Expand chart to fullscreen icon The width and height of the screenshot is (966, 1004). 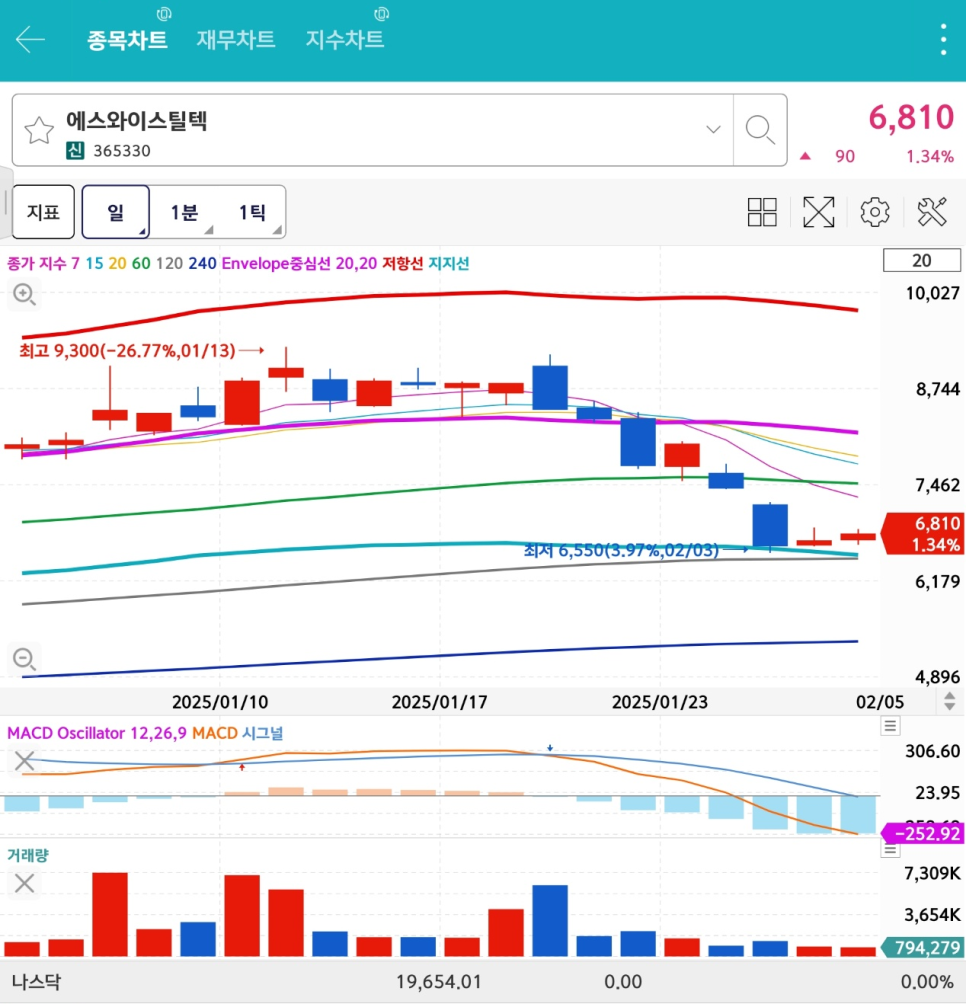pyautogui.click(x=818, y=212)
